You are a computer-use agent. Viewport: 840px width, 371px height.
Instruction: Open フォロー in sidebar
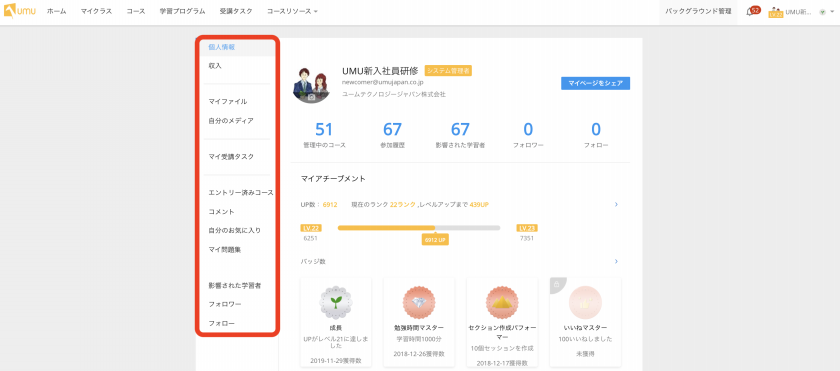pos(221,323)
